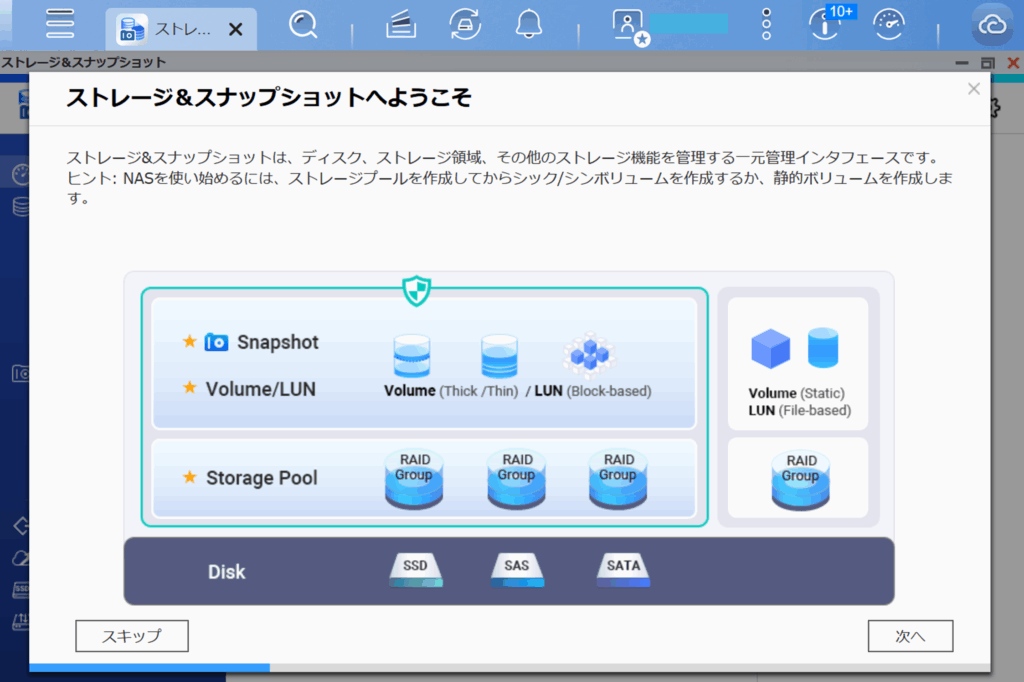Viewport: 1024px width, 682px height.
Task: Open info icon with 10+ badge
Action: tap(825, 24)
